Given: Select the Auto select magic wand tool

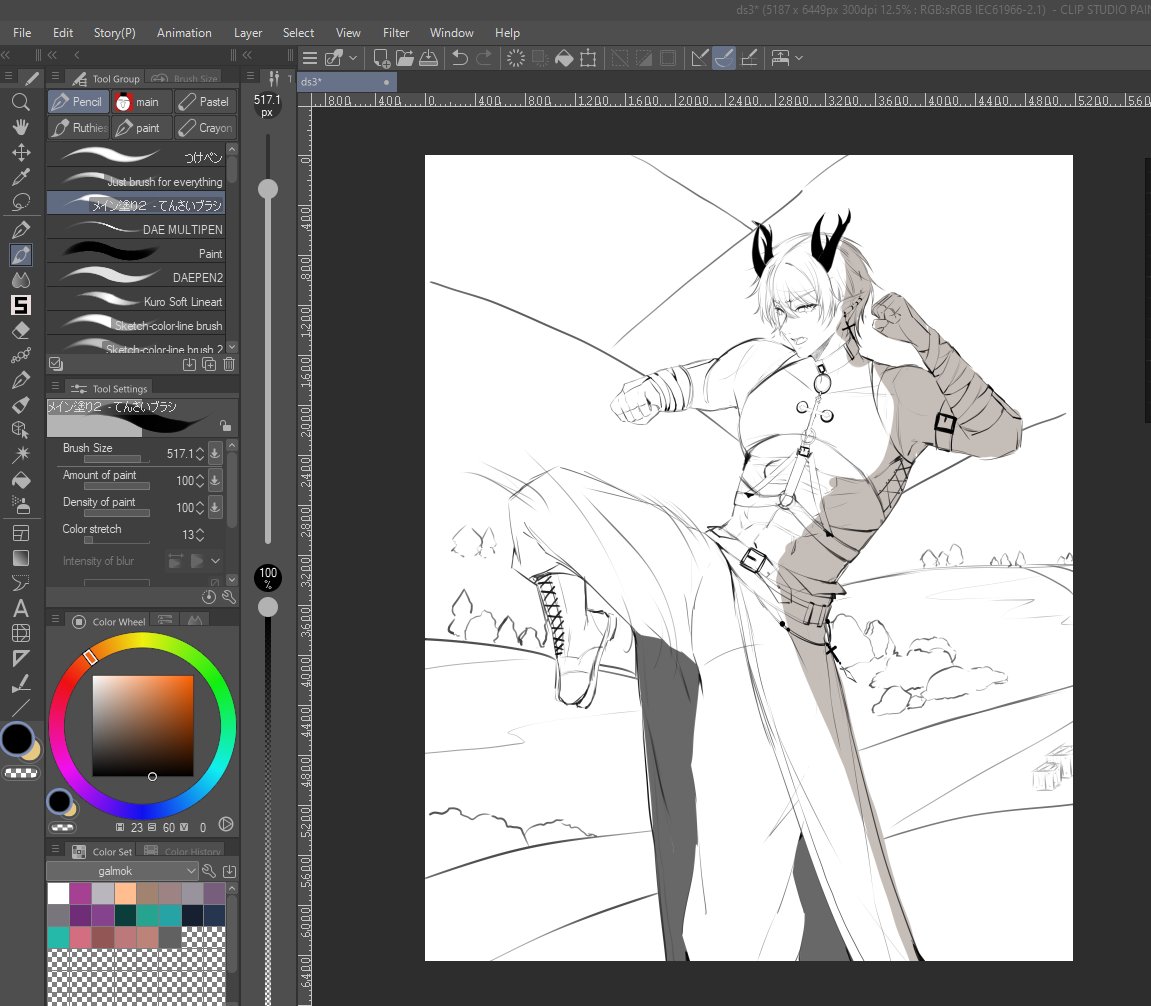Looking at the screenshot, I should tap(21, 455).
